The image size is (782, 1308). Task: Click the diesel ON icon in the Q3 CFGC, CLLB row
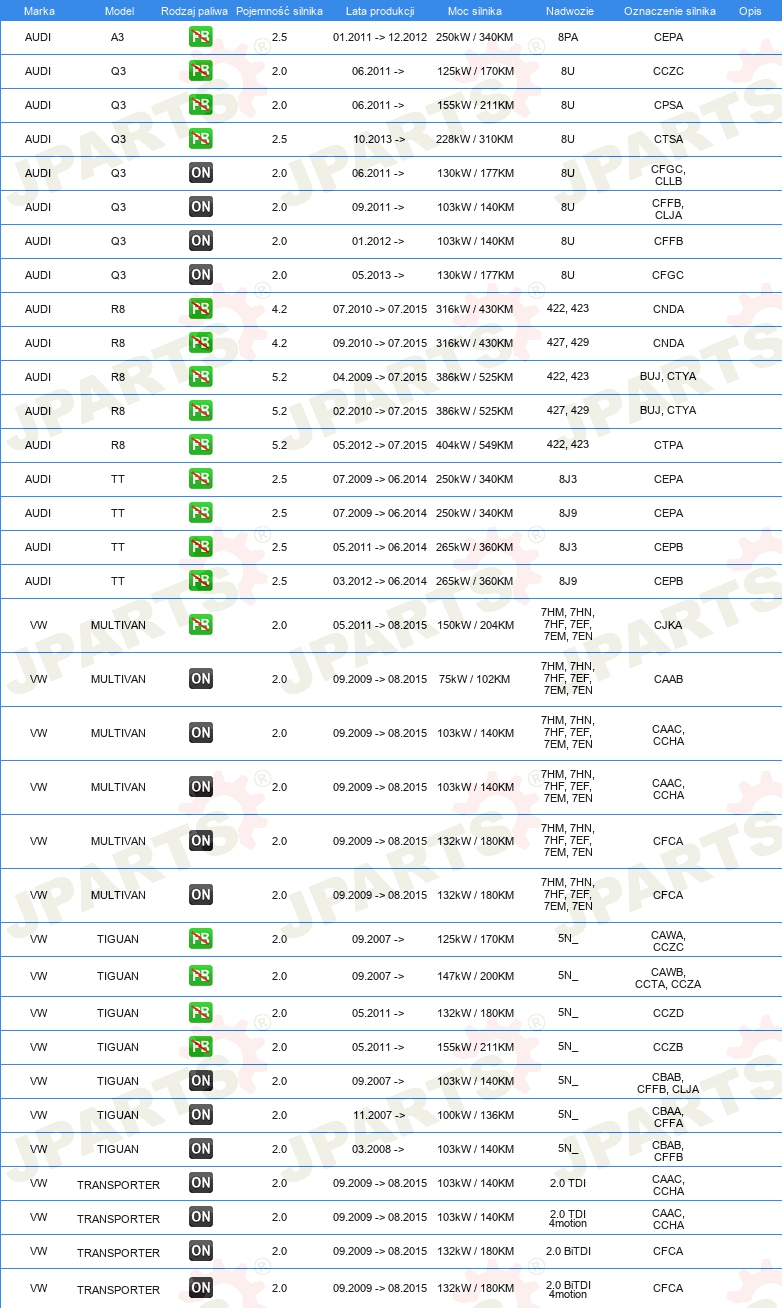pos(201,173)
